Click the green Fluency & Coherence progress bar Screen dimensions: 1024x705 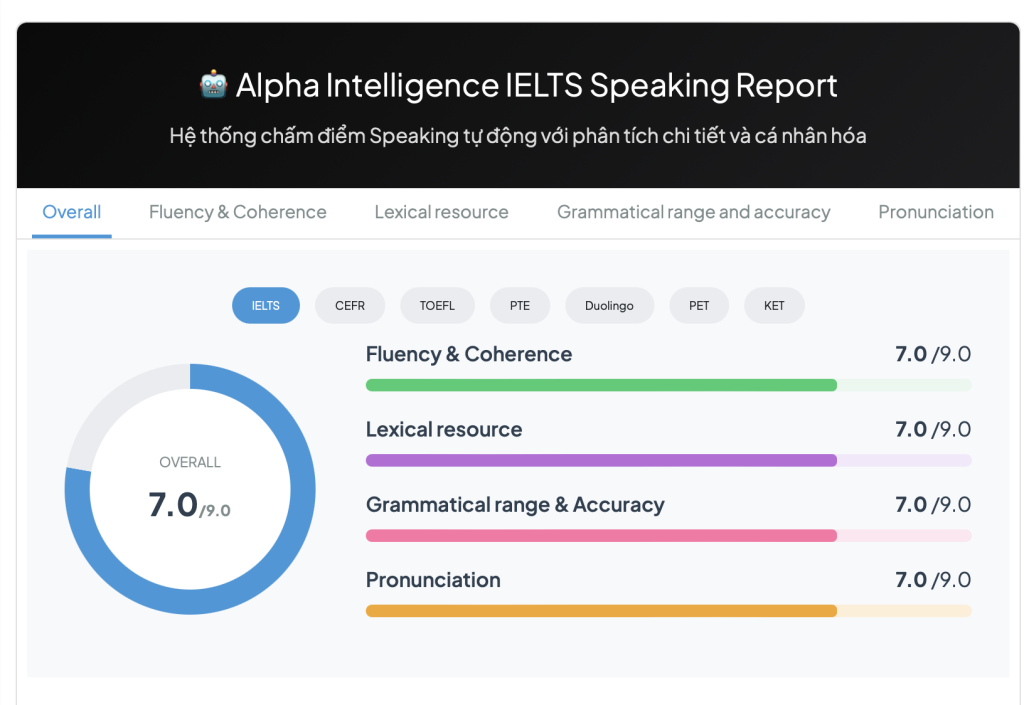point(601,385)
